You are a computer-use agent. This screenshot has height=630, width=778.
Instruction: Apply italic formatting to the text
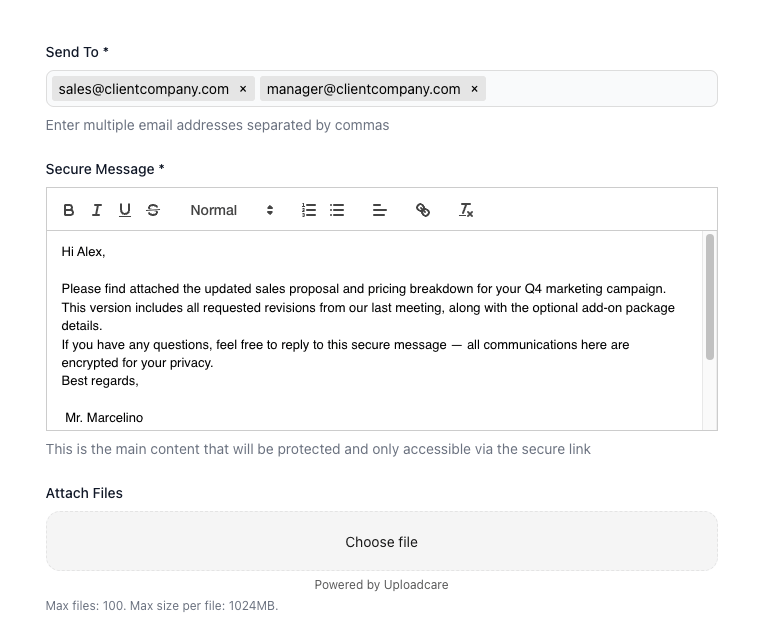point(97,210)
